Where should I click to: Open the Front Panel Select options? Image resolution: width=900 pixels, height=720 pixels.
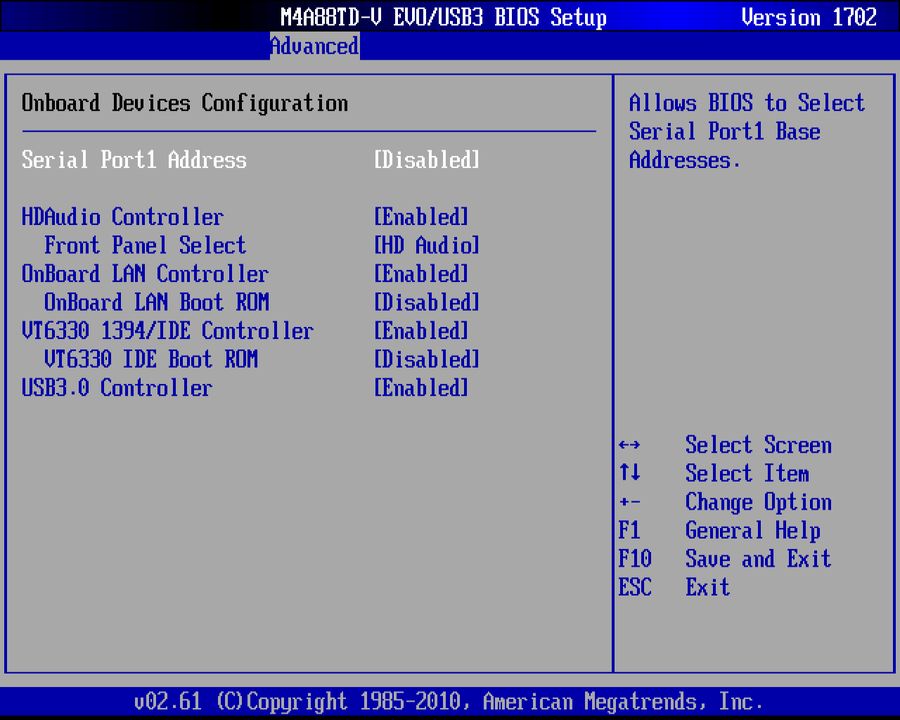[x=426, y=245]
